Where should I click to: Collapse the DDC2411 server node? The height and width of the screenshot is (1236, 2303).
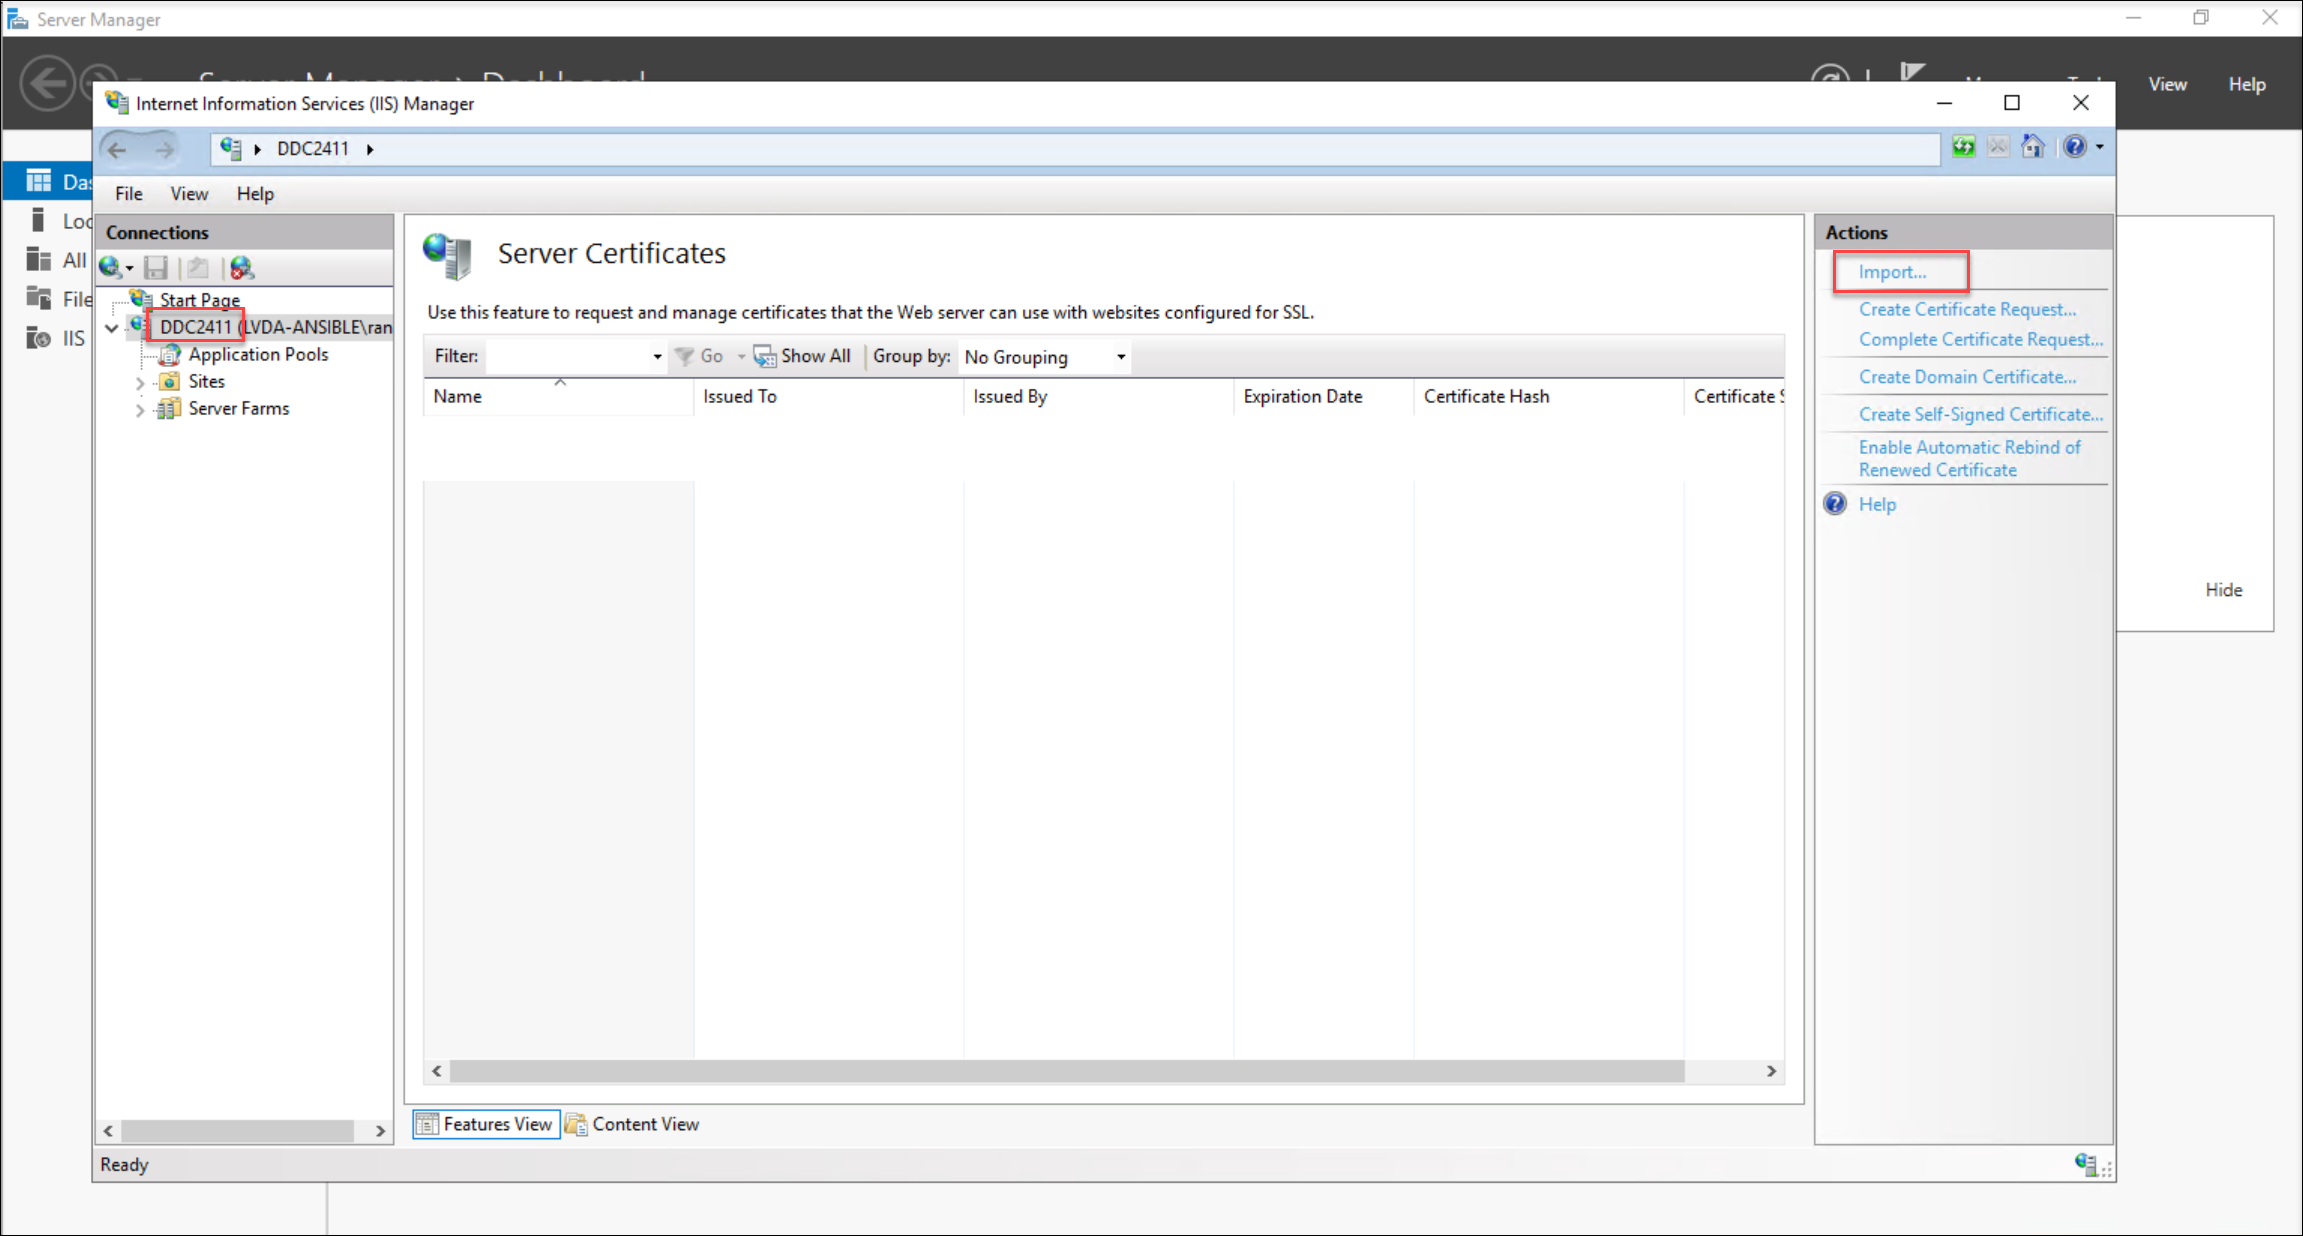(111, 327)
